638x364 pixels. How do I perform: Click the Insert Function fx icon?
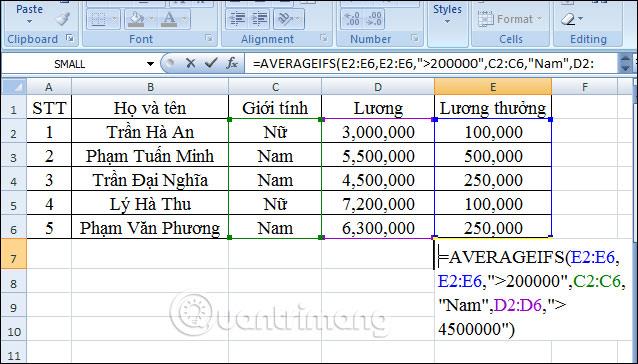point(232,63)
